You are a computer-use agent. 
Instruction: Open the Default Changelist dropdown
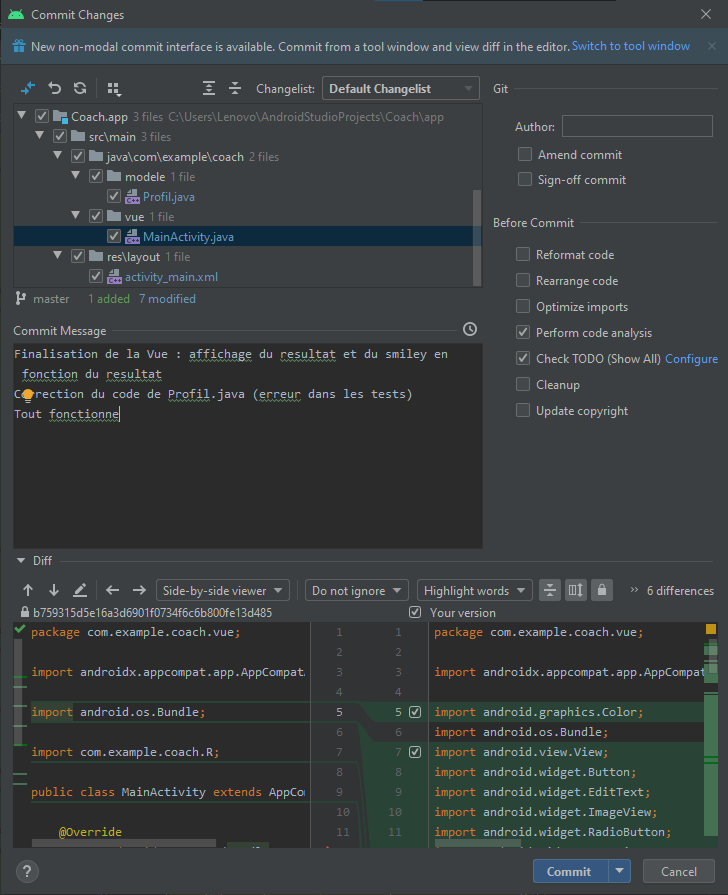pyautogui.click(x=401, y=89)
